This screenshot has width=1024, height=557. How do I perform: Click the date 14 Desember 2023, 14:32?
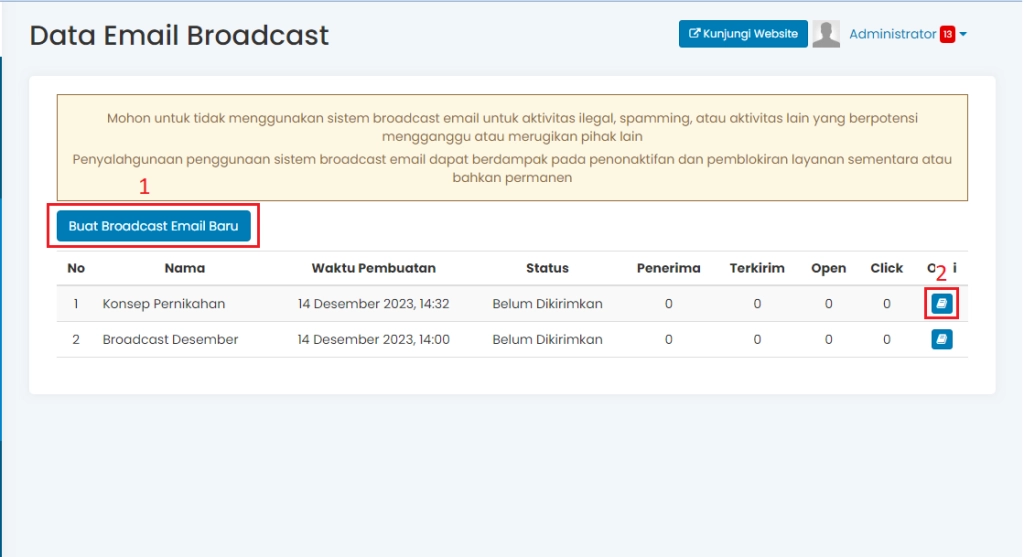click(x=374, y=304)
